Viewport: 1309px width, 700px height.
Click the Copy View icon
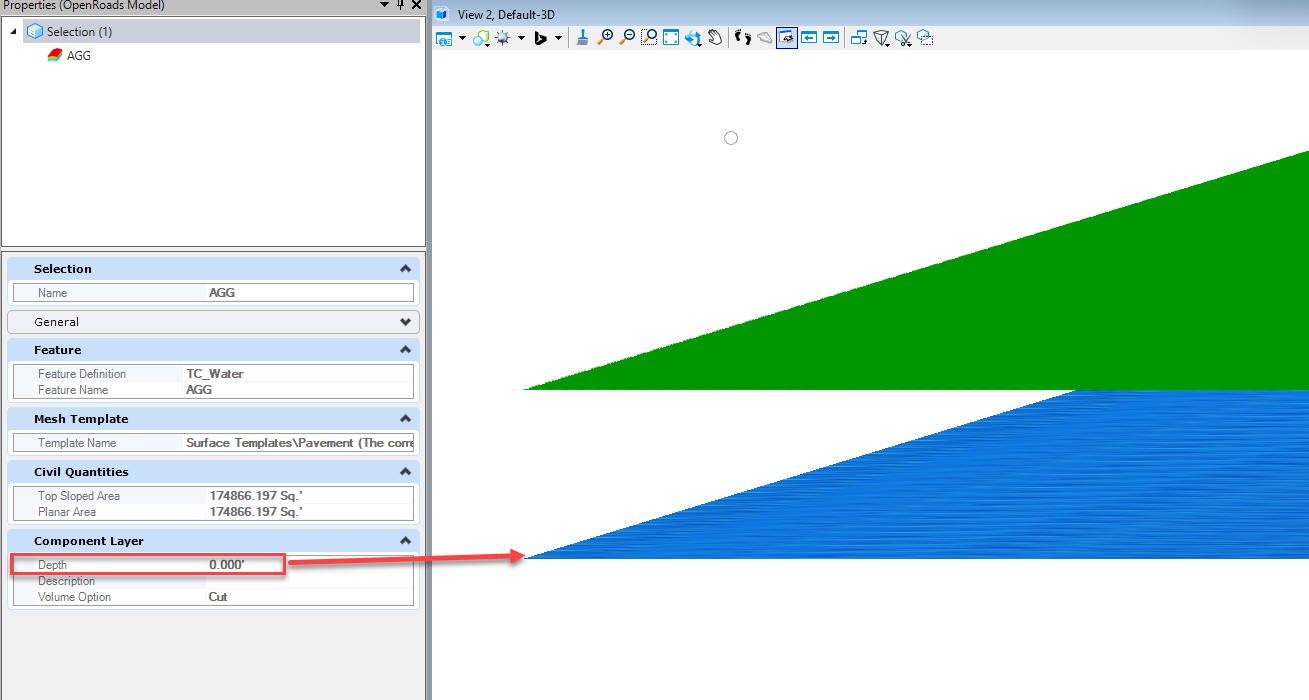(x=858, y=38)
